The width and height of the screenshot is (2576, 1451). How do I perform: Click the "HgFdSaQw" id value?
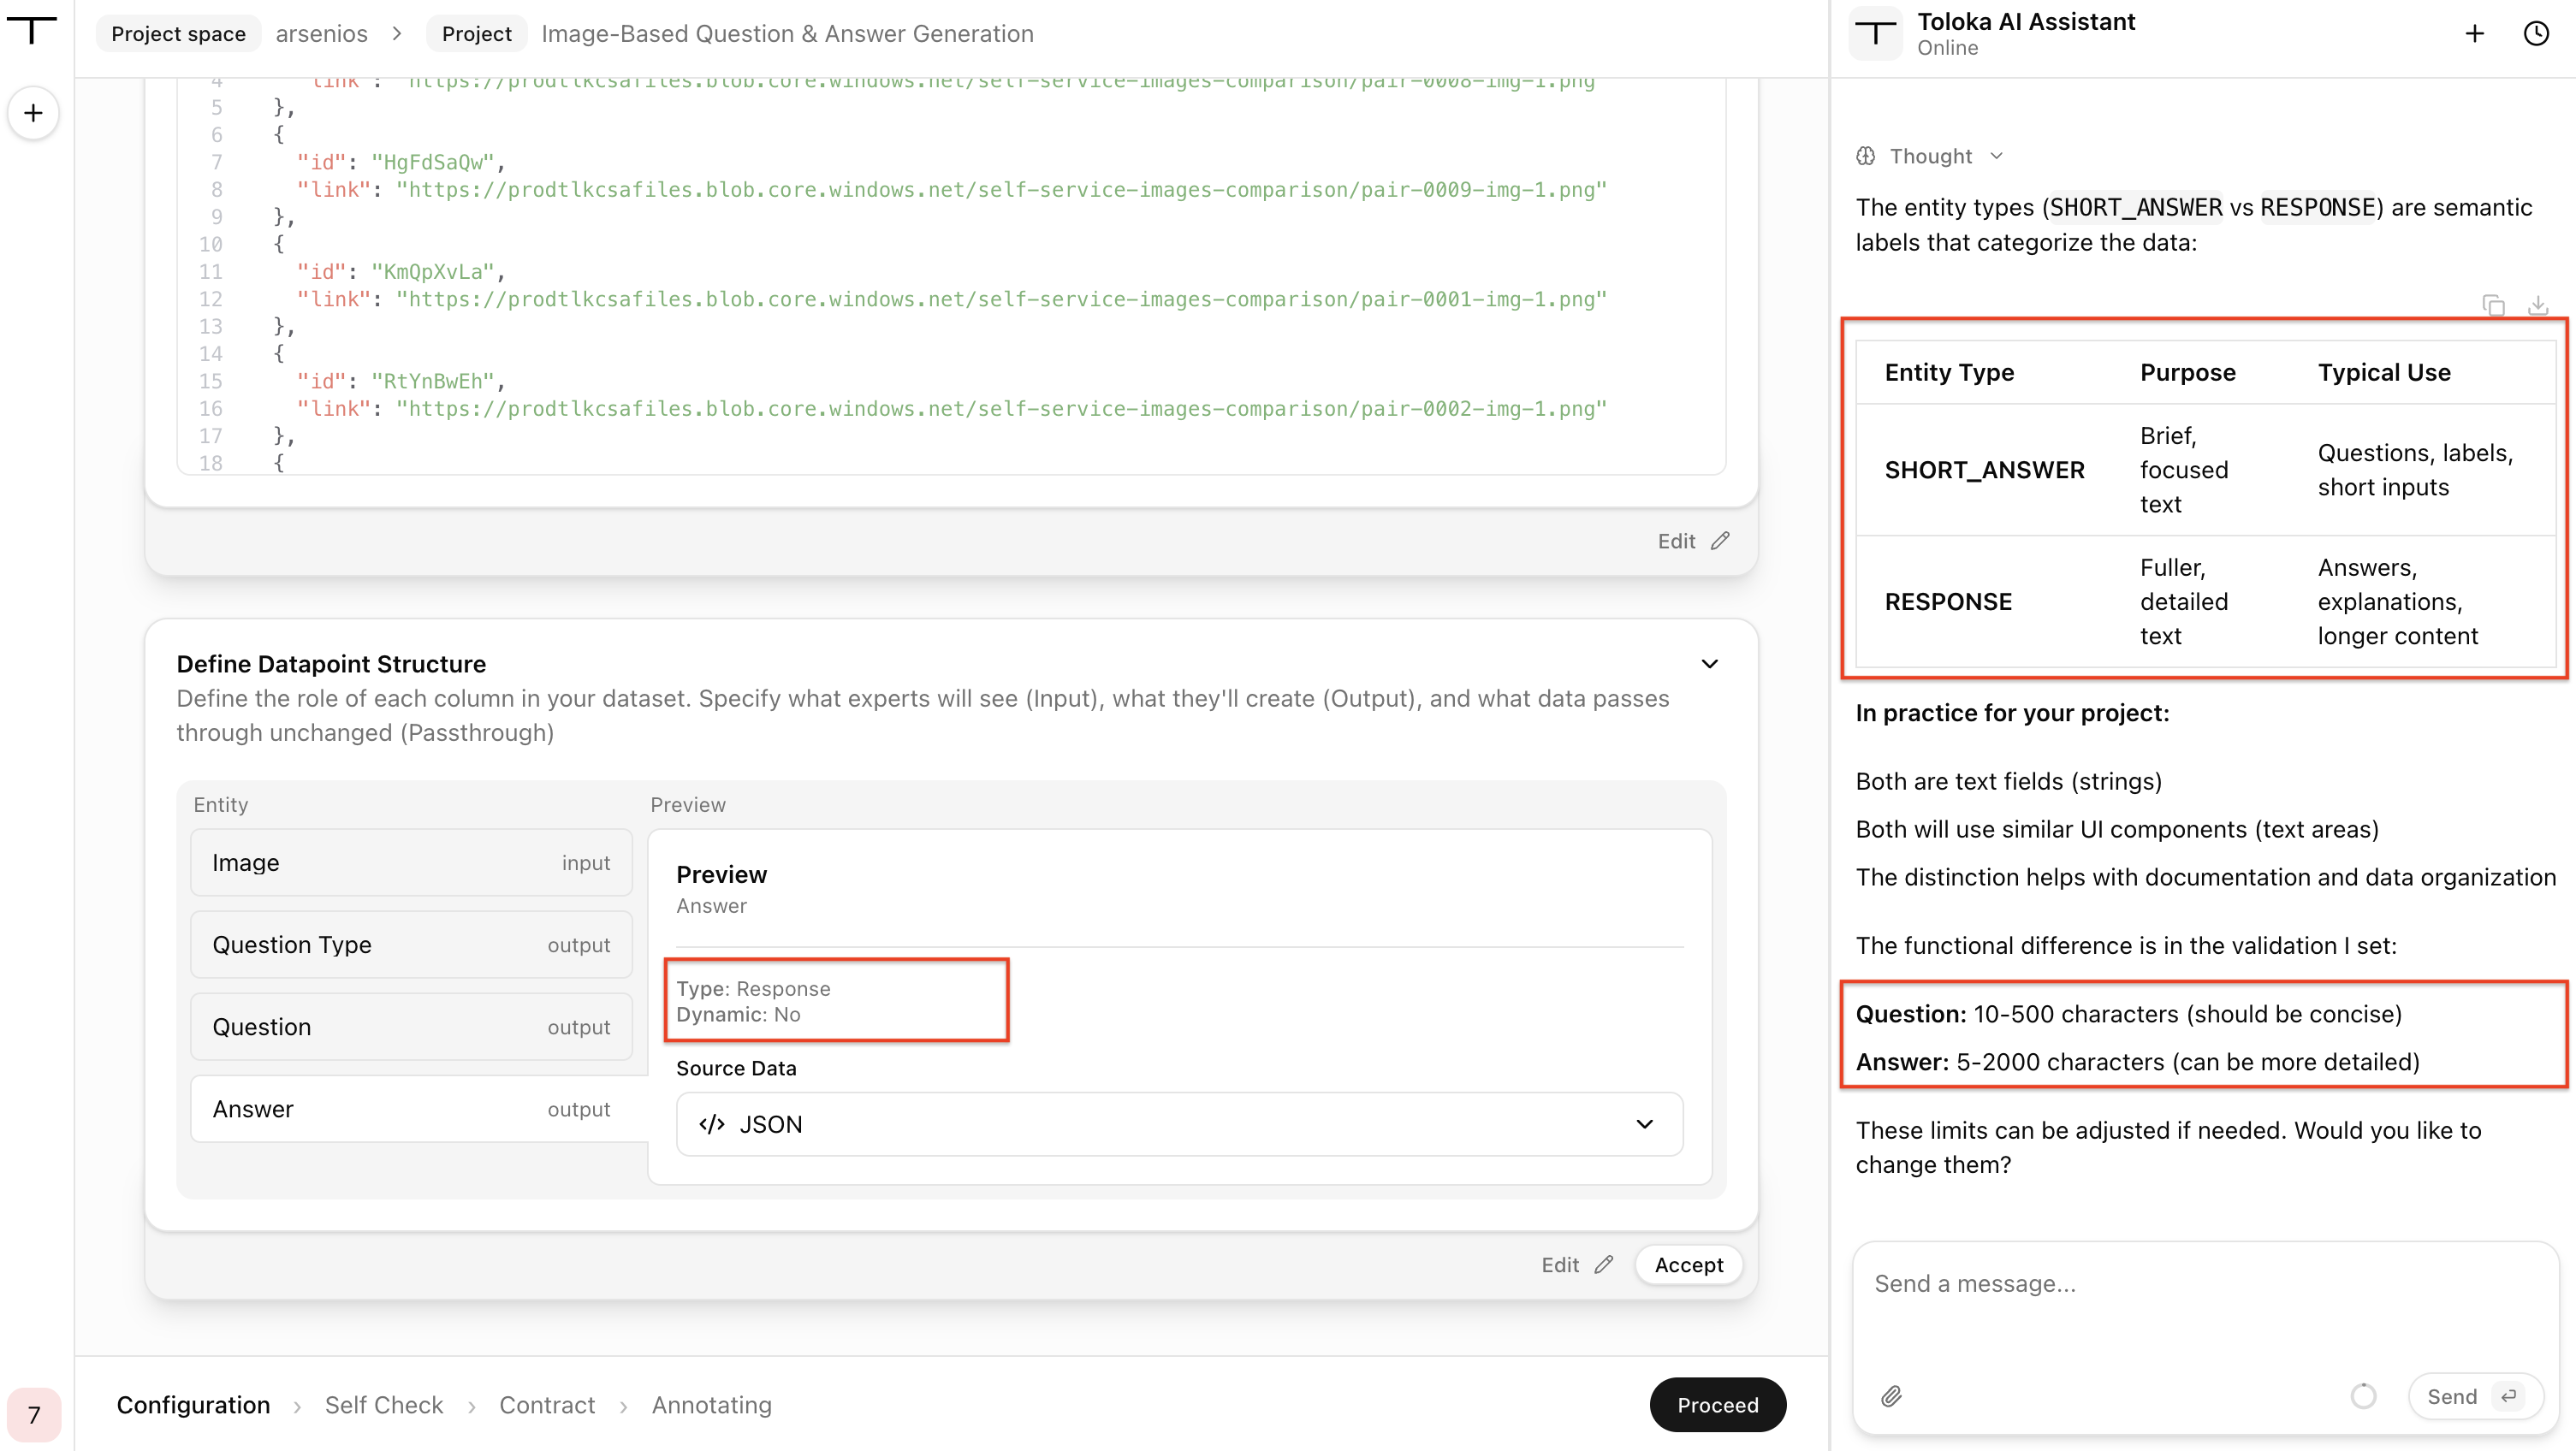tap(432, 162)
